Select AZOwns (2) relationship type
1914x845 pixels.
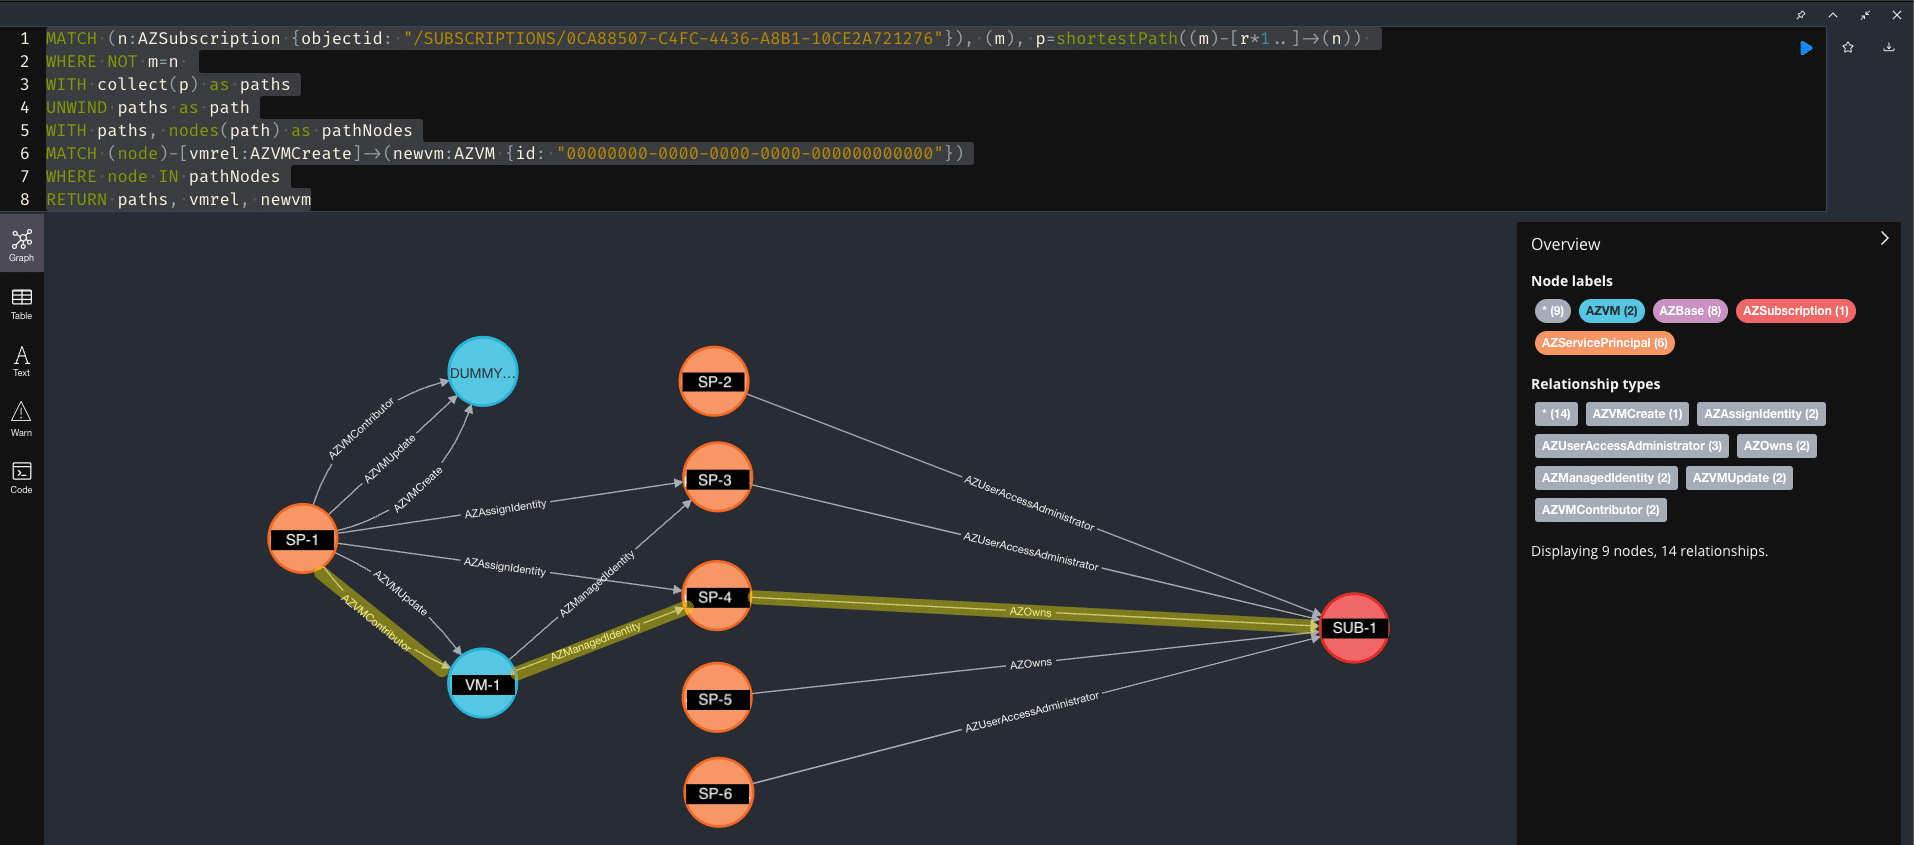[1776, 446]
